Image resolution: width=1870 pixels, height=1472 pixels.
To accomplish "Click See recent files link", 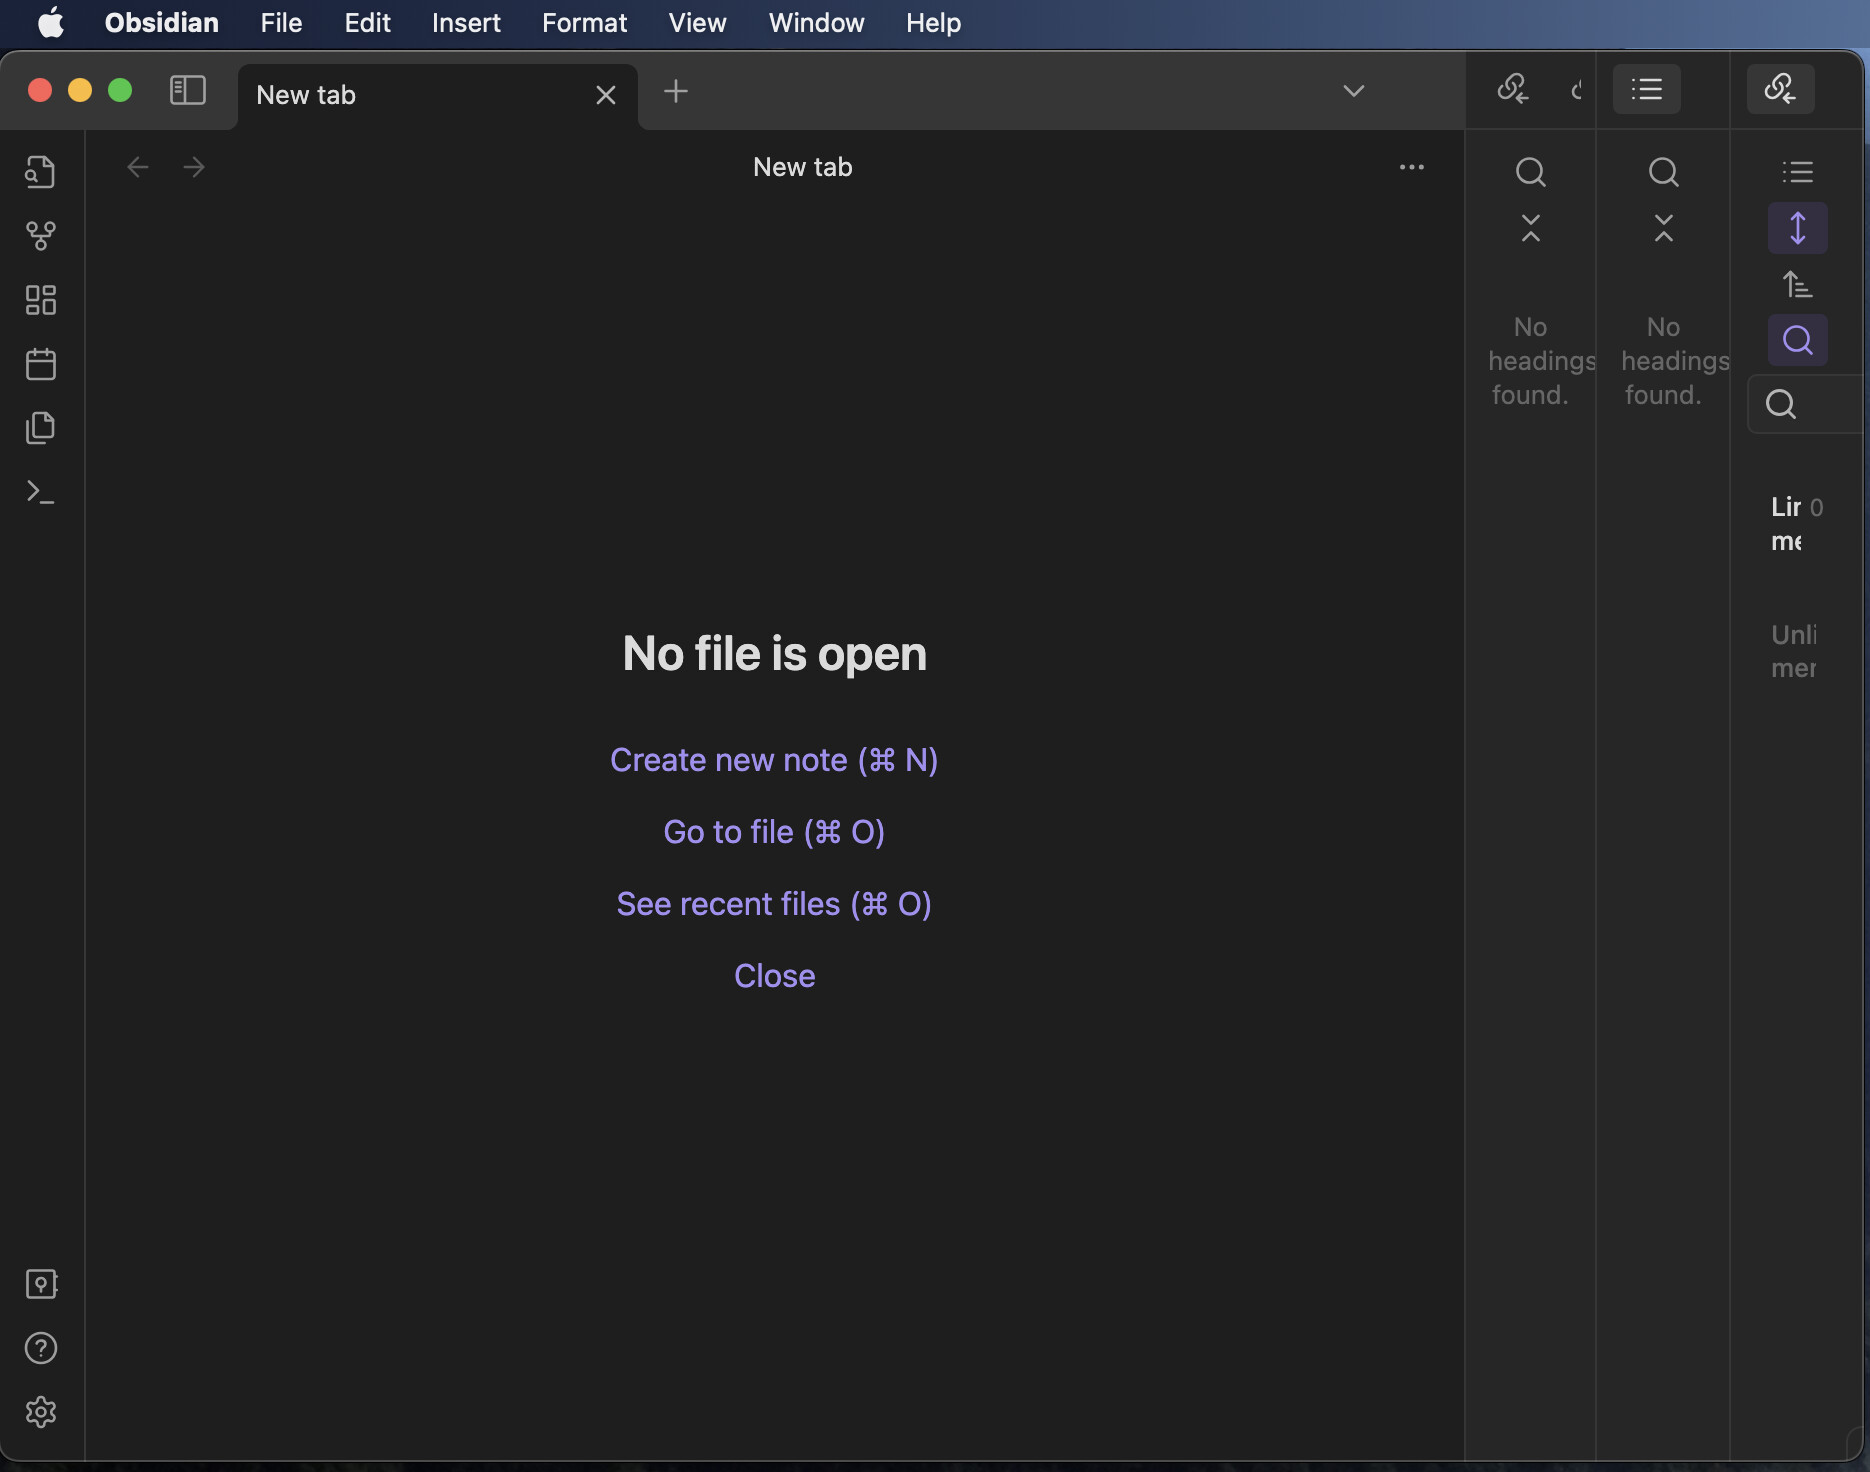I will 774,904.
